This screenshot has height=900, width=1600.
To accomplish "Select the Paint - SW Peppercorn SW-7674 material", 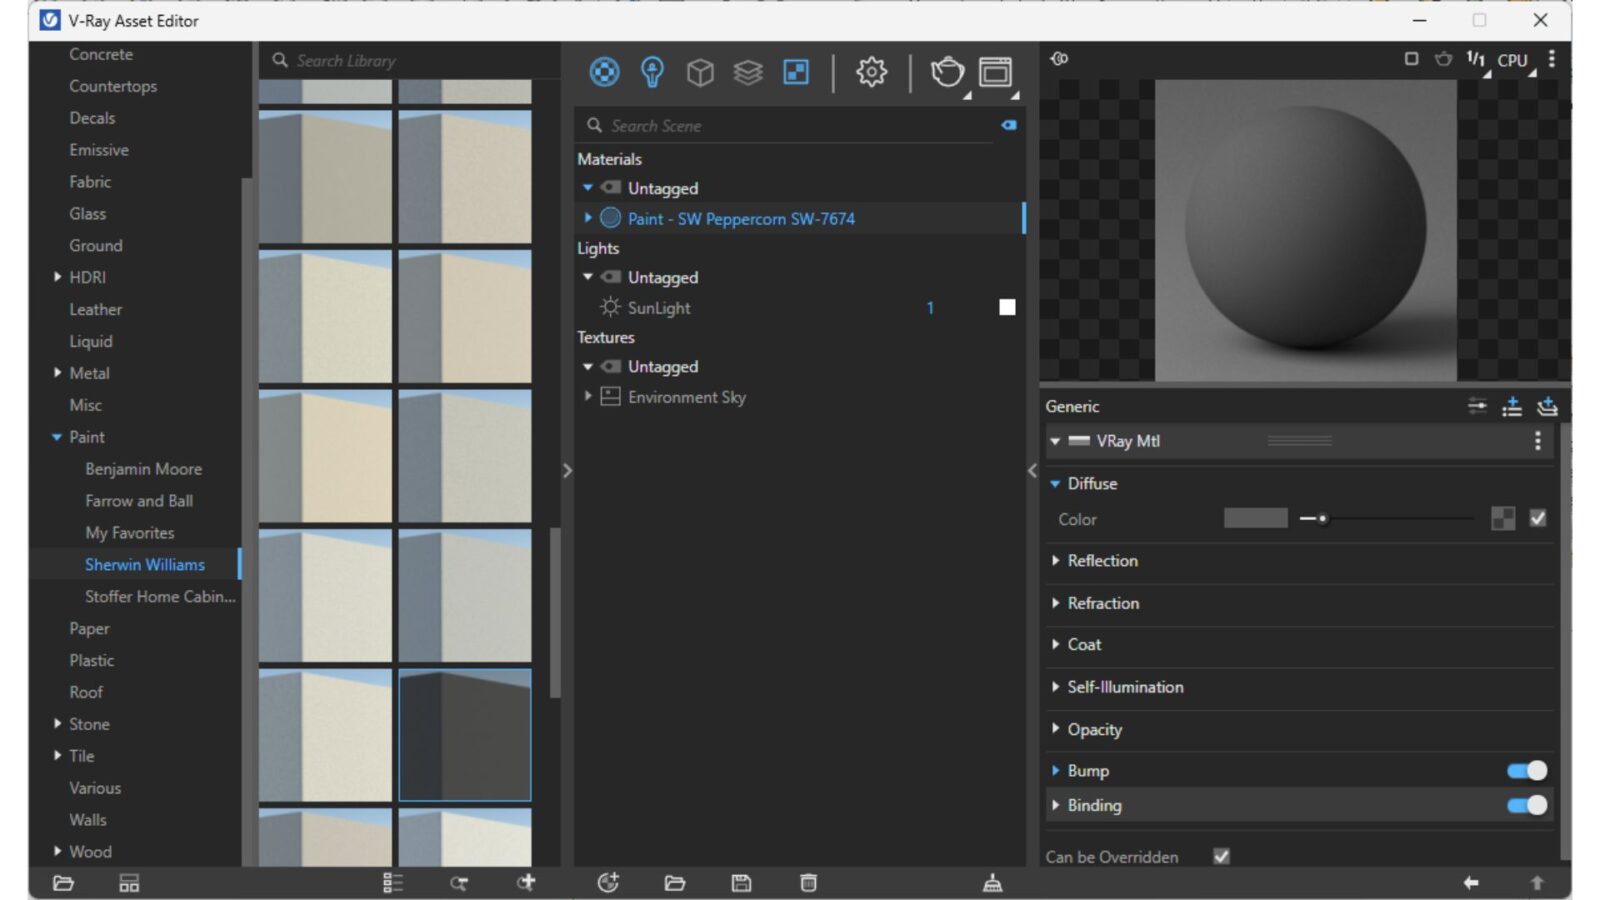I will pos(741,218).
